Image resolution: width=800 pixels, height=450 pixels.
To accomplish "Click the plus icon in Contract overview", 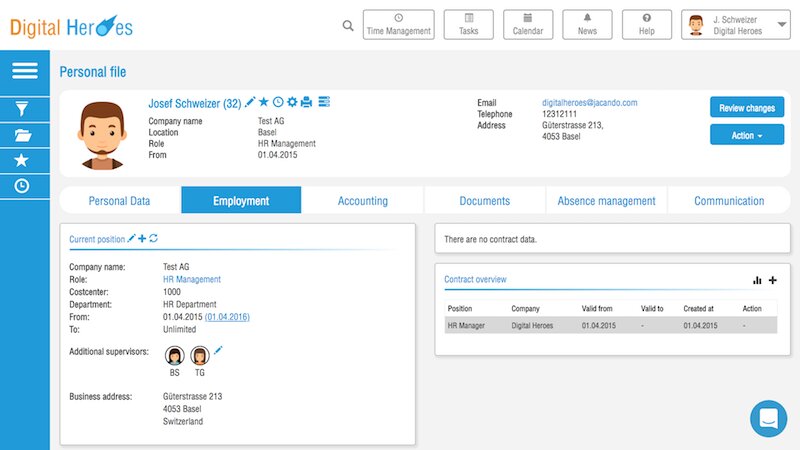I will (x=772, y=281).
